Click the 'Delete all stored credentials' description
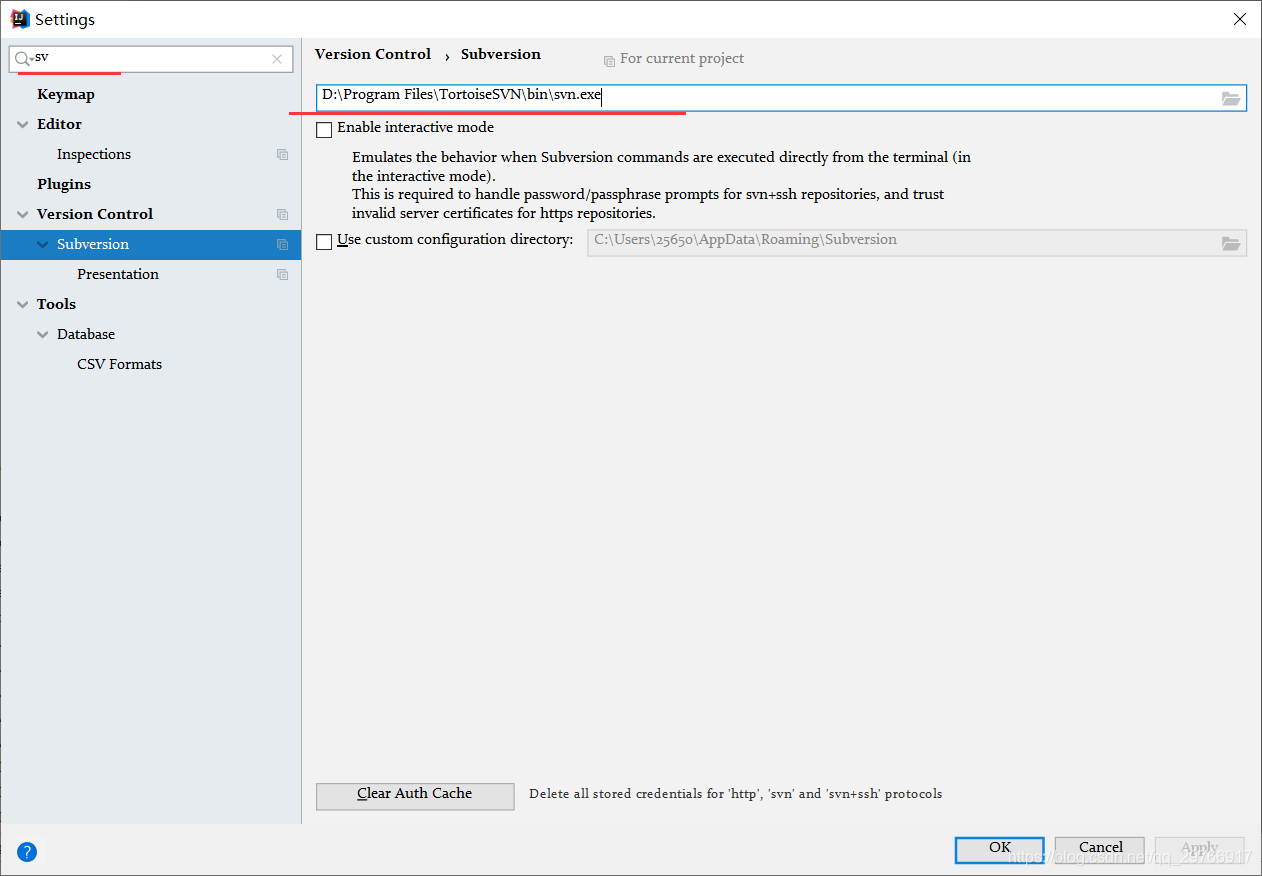 tap(735, 794)
